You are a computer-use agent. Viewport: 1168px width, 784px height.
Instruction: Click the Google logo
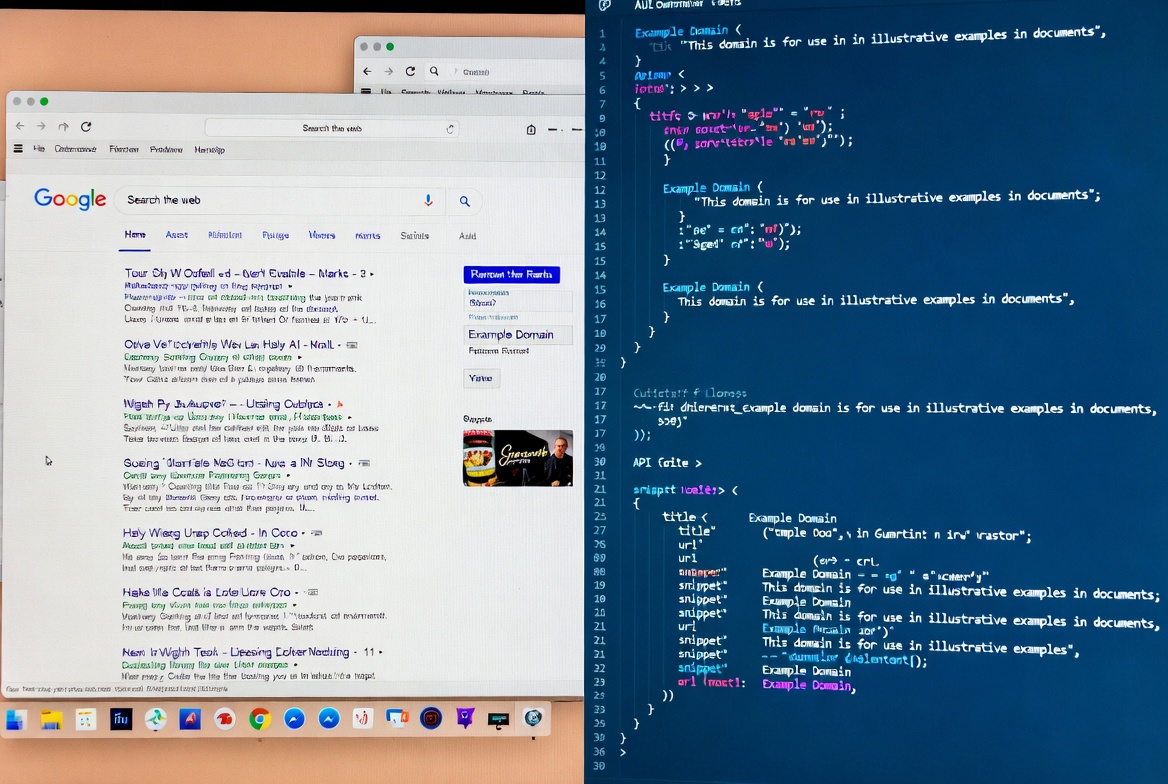point(70,199)
